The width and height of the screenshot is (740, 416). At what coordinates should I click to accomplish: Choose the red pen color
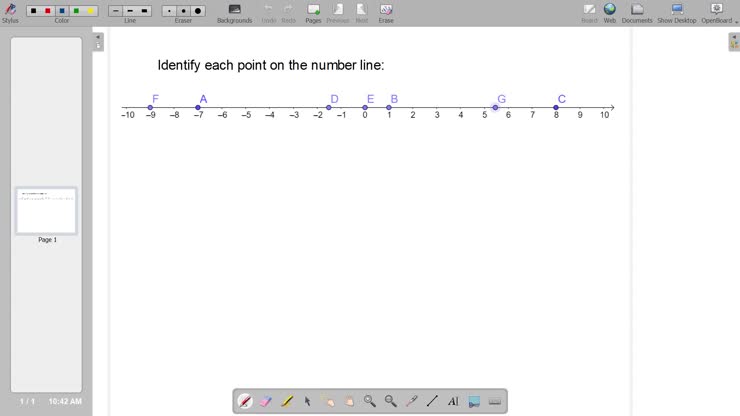point(48,10)
